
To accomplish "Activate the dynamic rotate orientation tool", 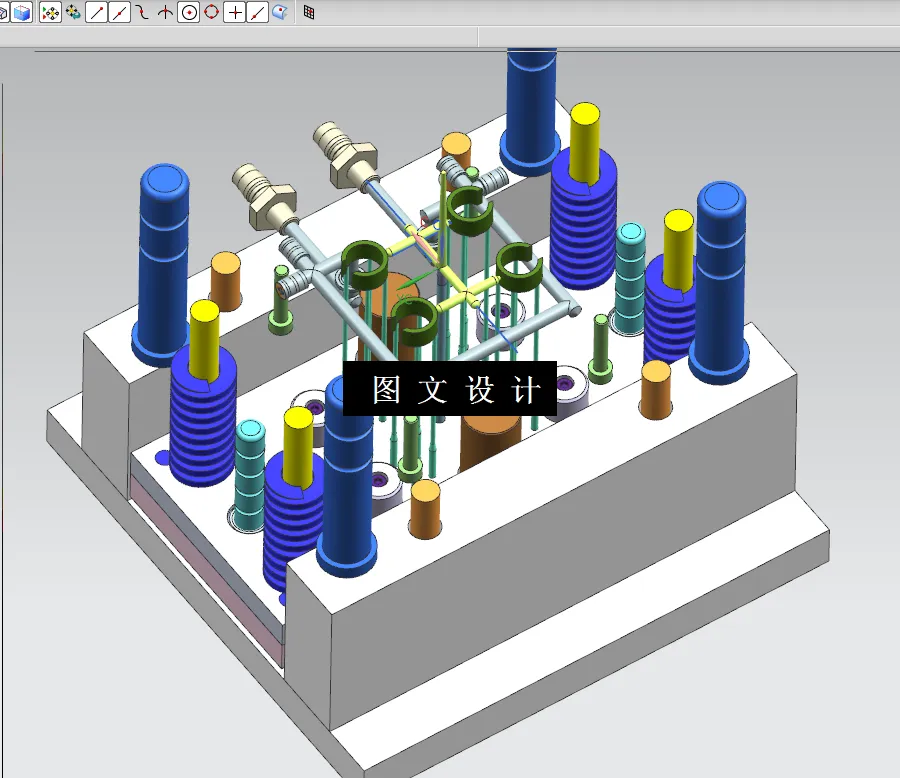I will 72,13.
